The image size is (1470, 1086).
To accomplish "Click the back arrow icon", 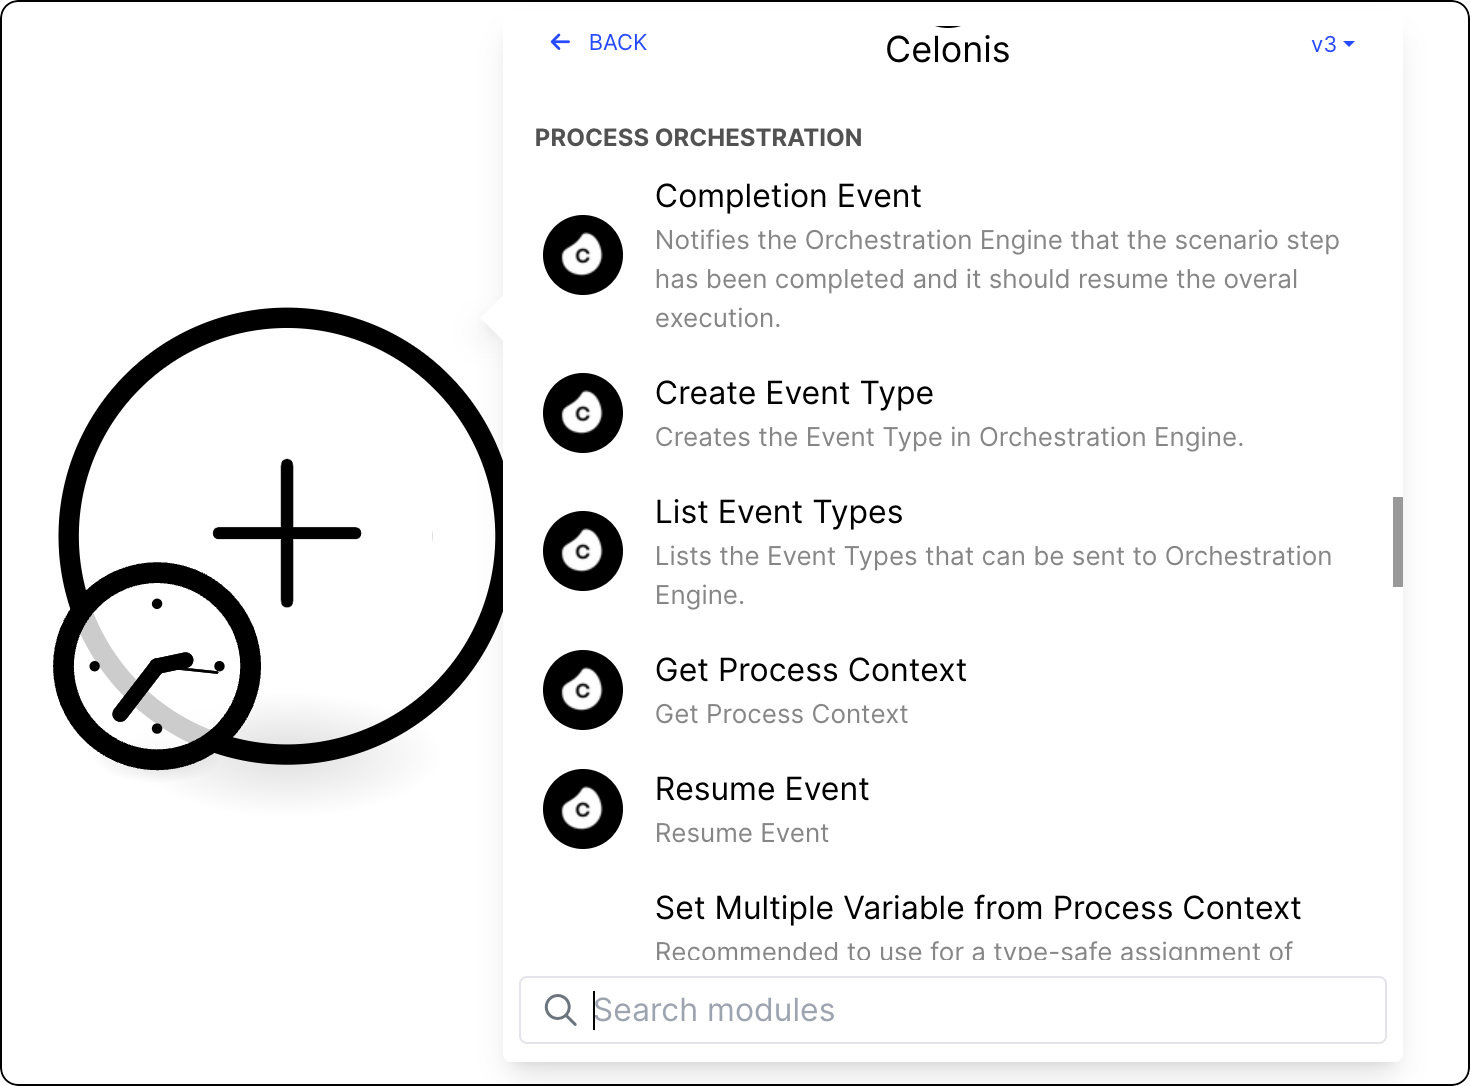I will (560, 42).
